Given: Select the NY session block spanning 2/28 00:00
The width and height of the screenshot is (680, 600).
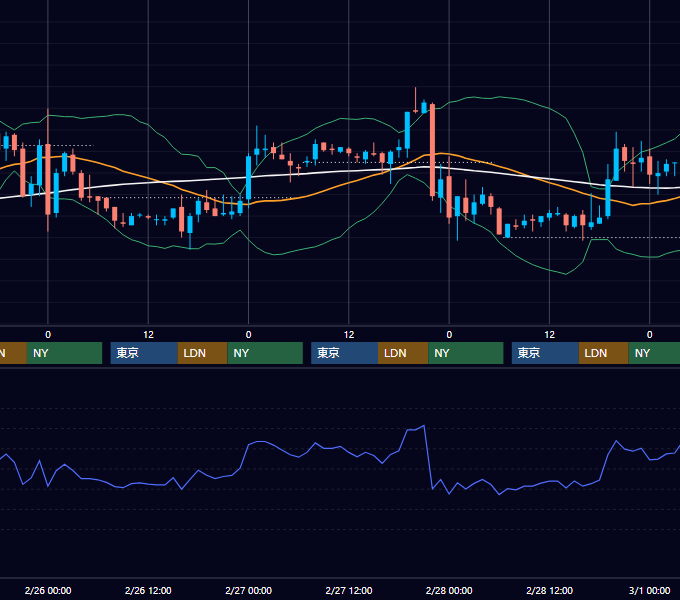Looking at the screenshot, I should tap(466, 353).
